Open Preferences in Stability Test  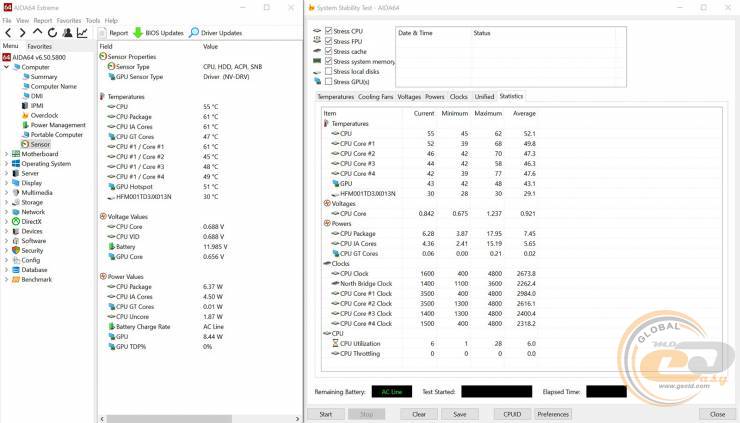click(553, 415)
